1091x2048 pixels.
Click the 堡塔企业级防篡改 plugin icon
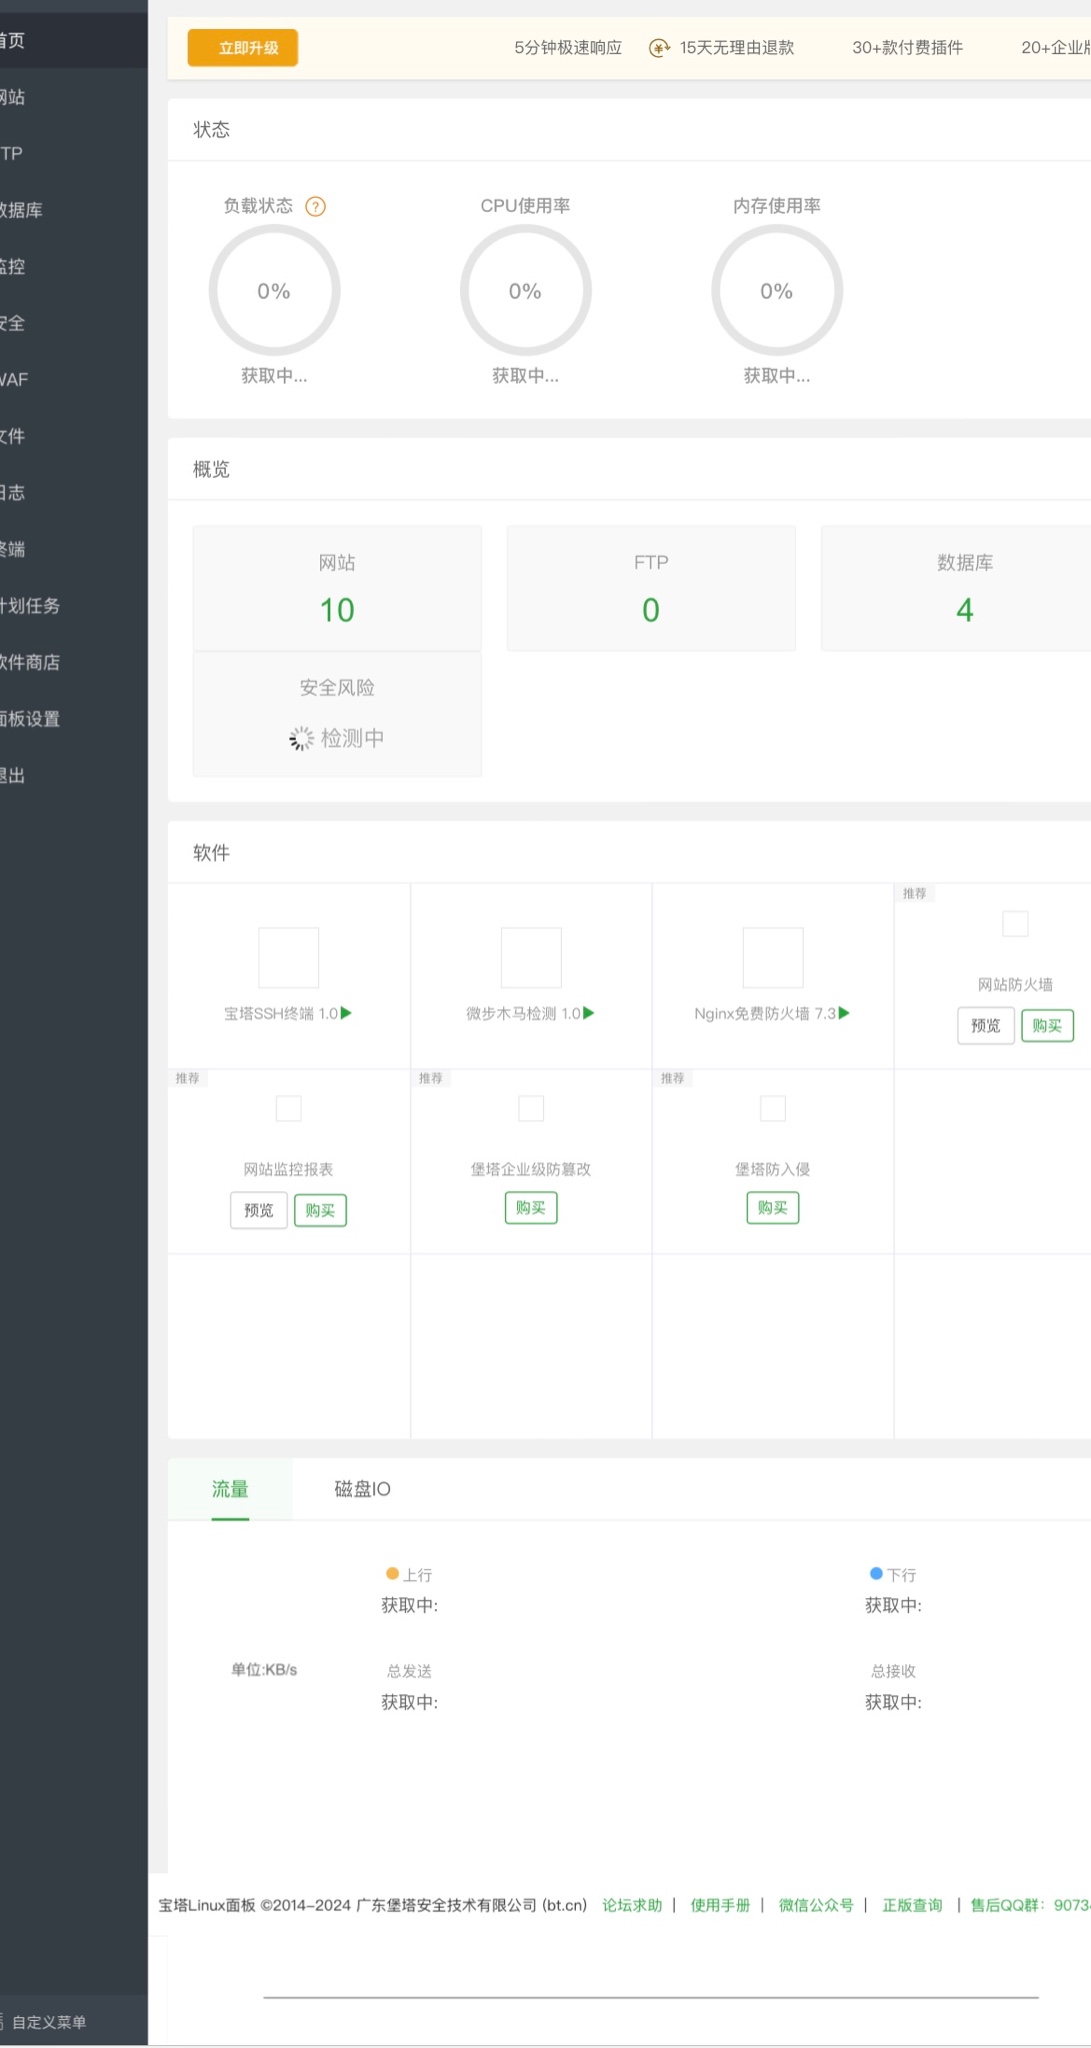531,1108
